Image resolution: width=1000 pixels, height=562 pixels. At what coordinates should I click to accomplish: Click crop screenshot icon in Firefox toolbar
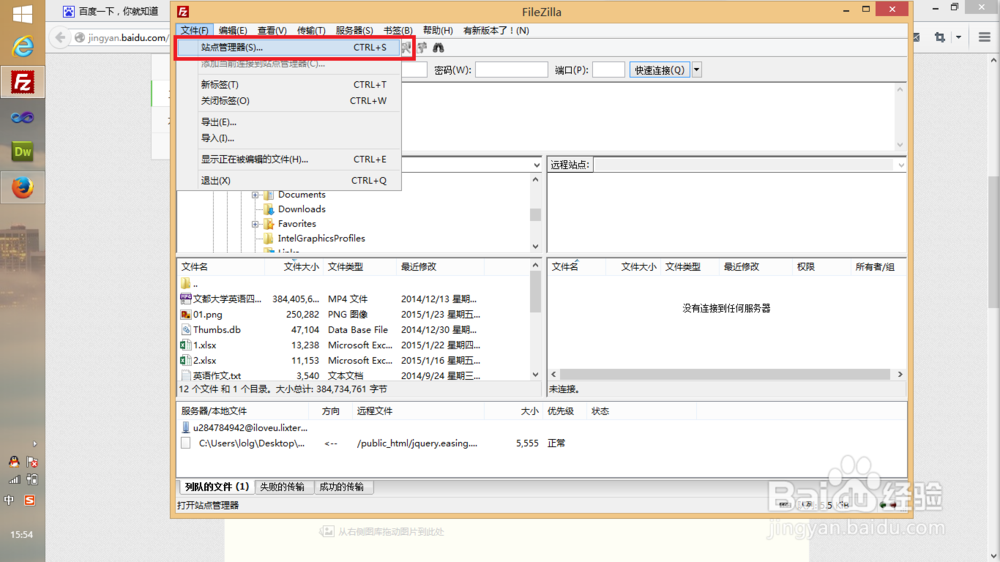click(x=939, y=38)
